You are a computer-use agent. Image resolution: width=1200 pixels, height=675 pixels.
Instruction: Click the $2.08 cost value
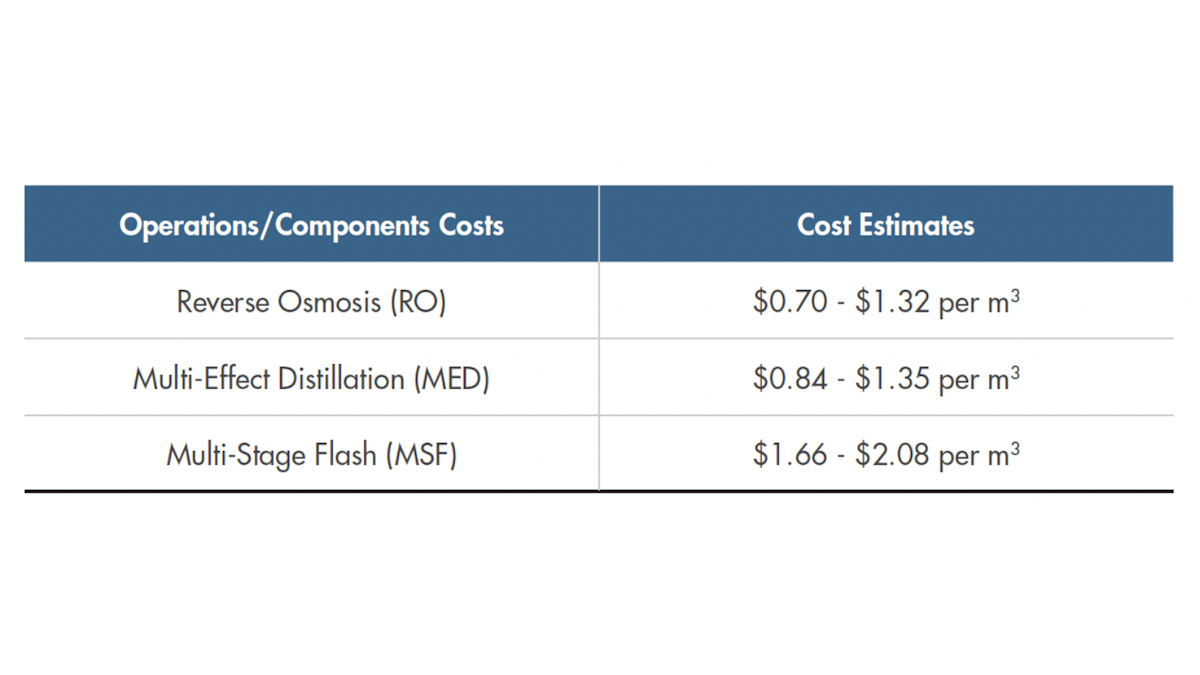click(892, 456)
